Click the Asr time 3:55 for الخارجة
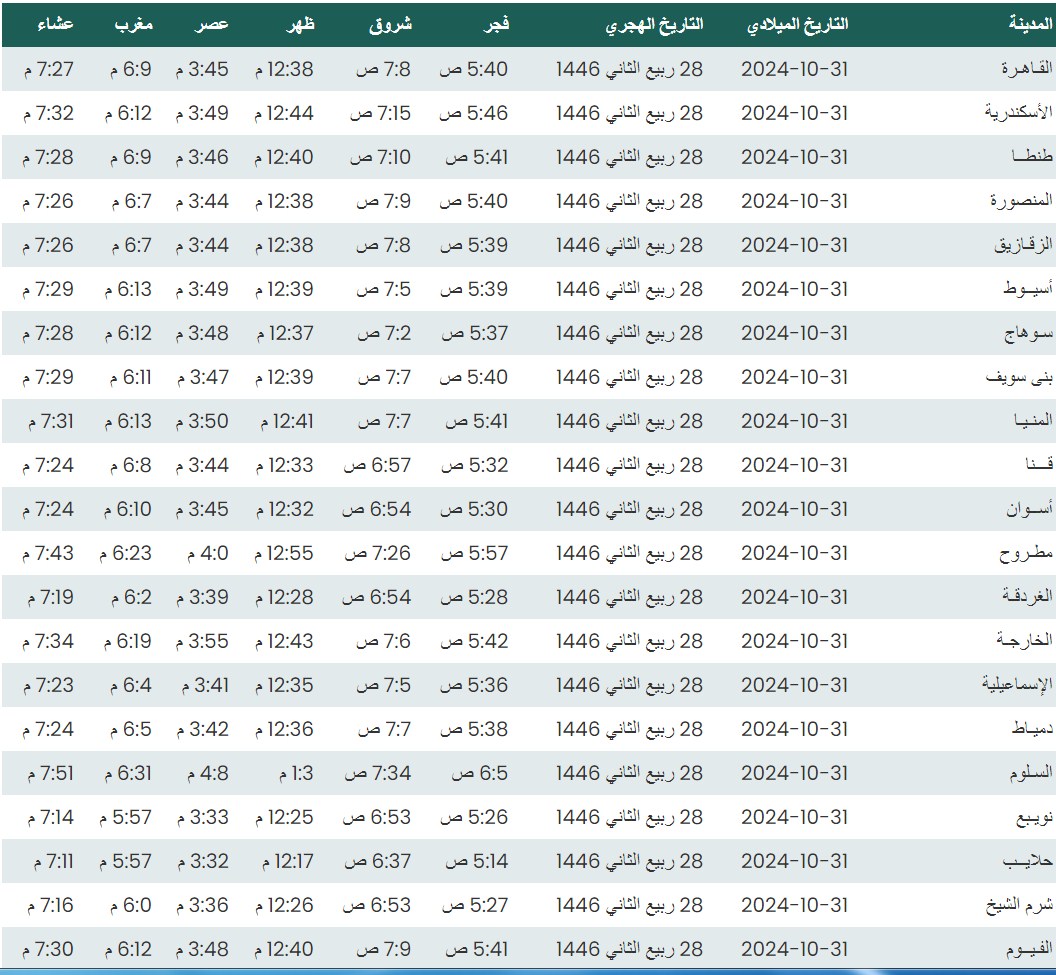The image size is (1056, 975). tap(202, 641)
